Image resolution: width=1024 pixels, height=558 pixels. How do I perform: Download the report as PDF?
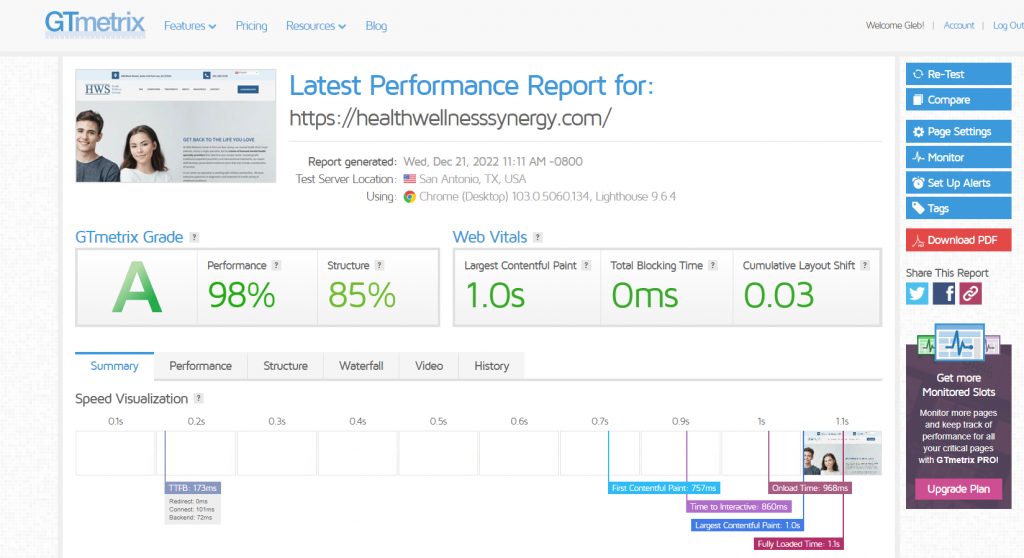coord(958,240)
